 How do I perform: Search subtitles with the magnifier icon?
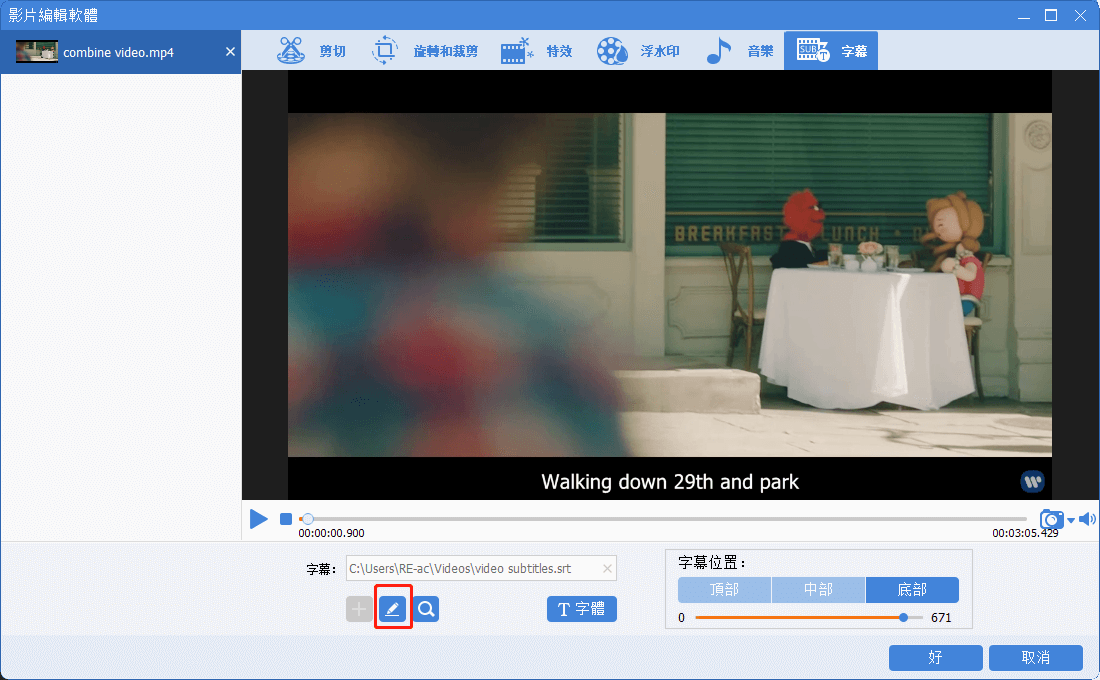426,609
